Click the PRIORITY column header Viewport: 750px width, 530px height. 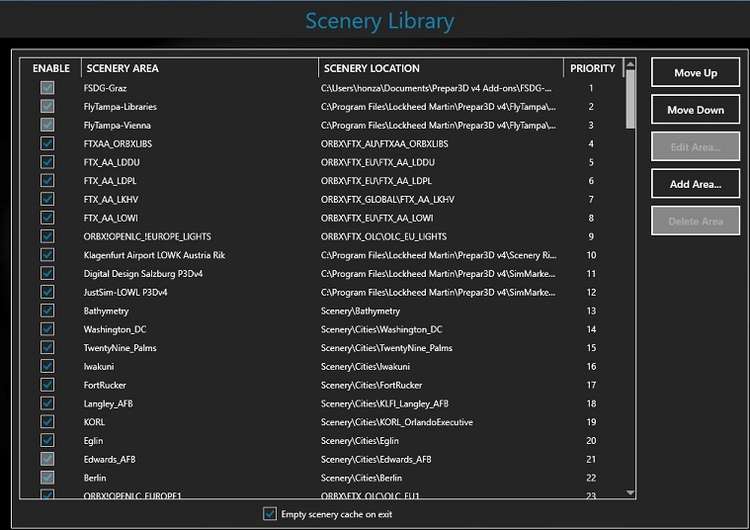pyautogui.click(x=593, y=68)
